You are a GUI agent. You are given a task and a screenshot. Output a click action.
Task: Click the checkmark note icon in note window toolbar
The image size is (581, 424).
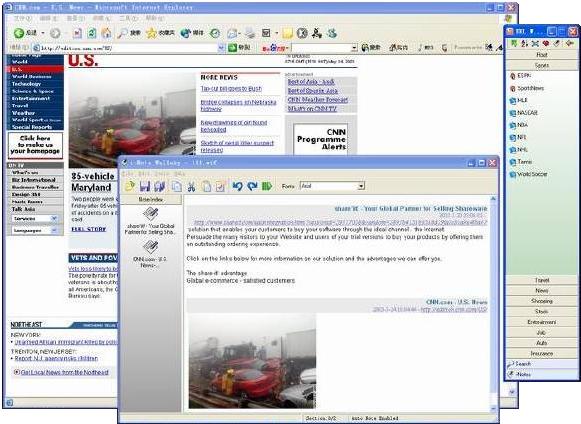[220, 186]
